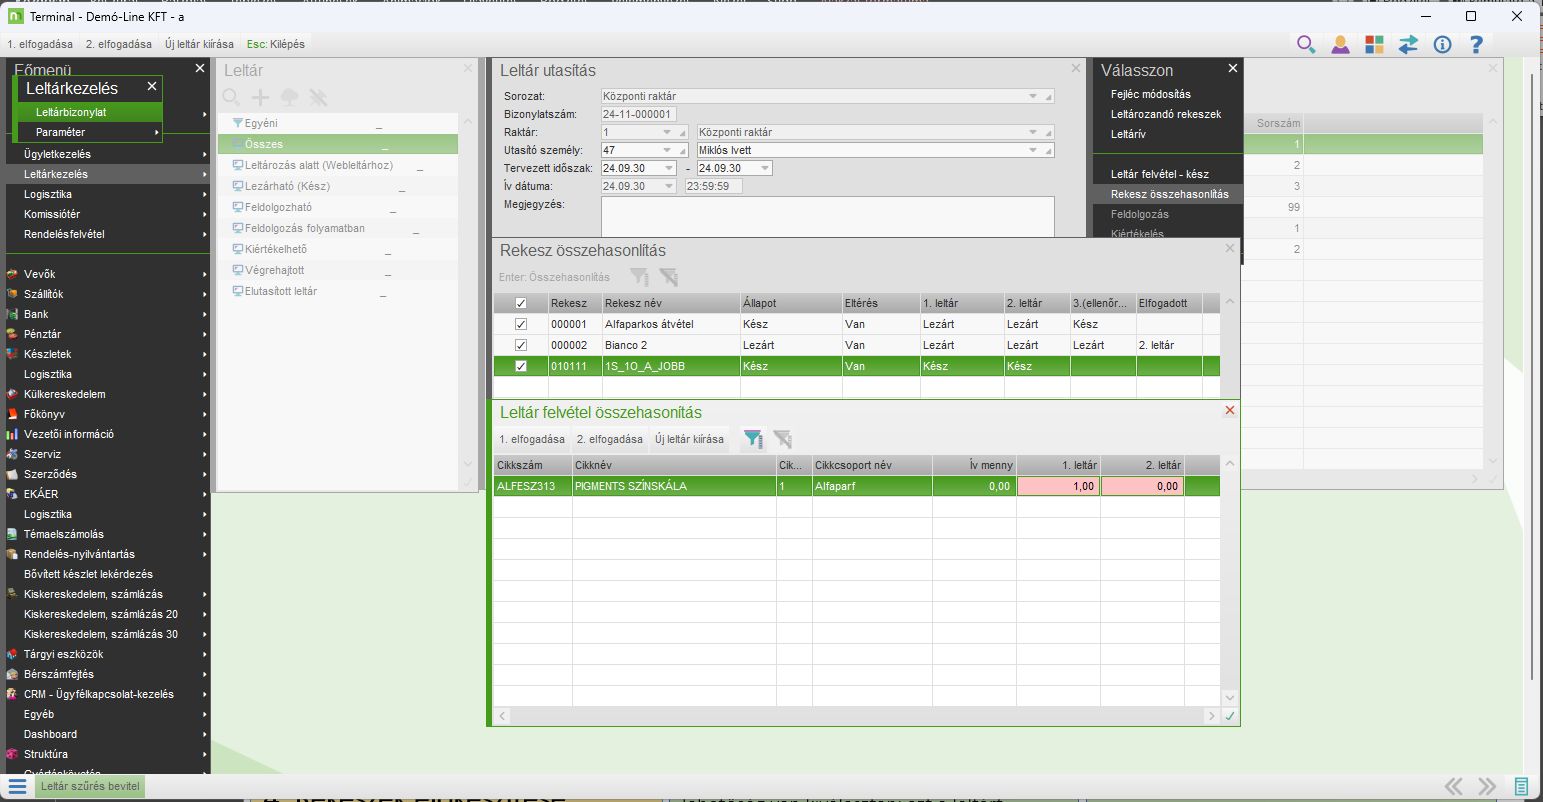Toggle the checkbox for Bianco 2 row
This screenshot has height=802, width=1543.
click(521, 345)
